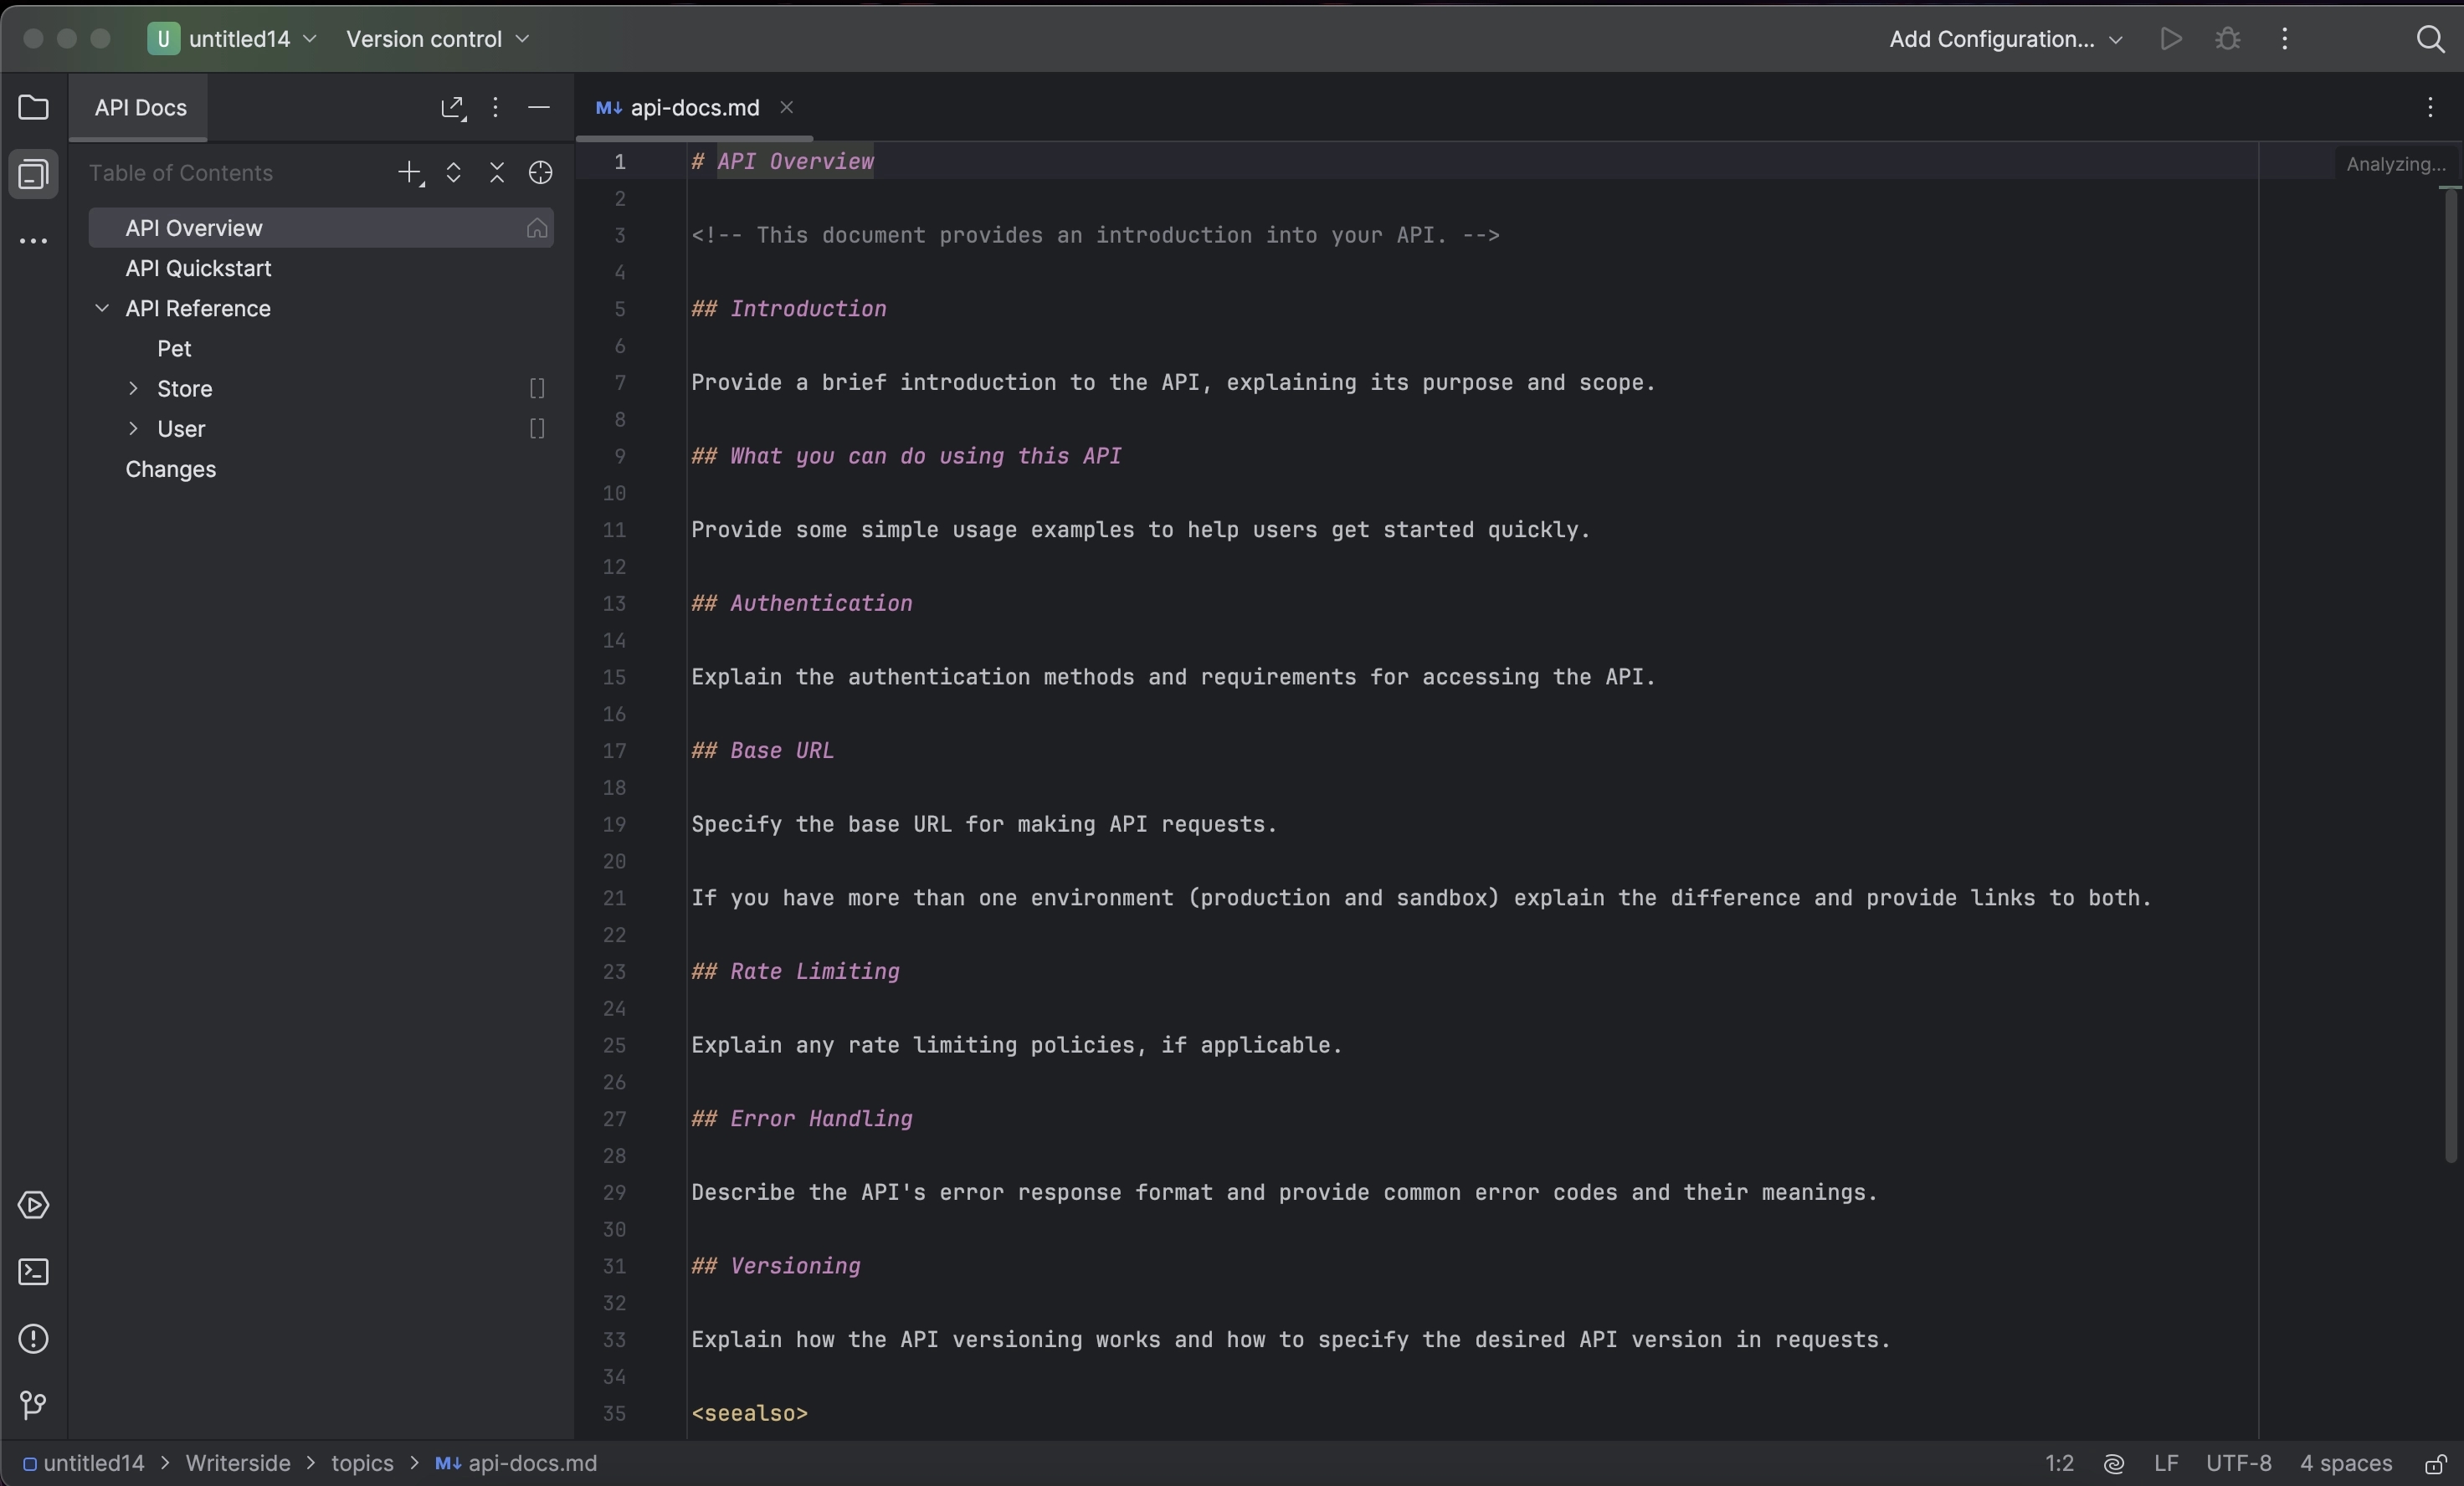Change UTF-8 file encoding
Viewport: 2464px width, 1486px height.
point(2238,1464)
